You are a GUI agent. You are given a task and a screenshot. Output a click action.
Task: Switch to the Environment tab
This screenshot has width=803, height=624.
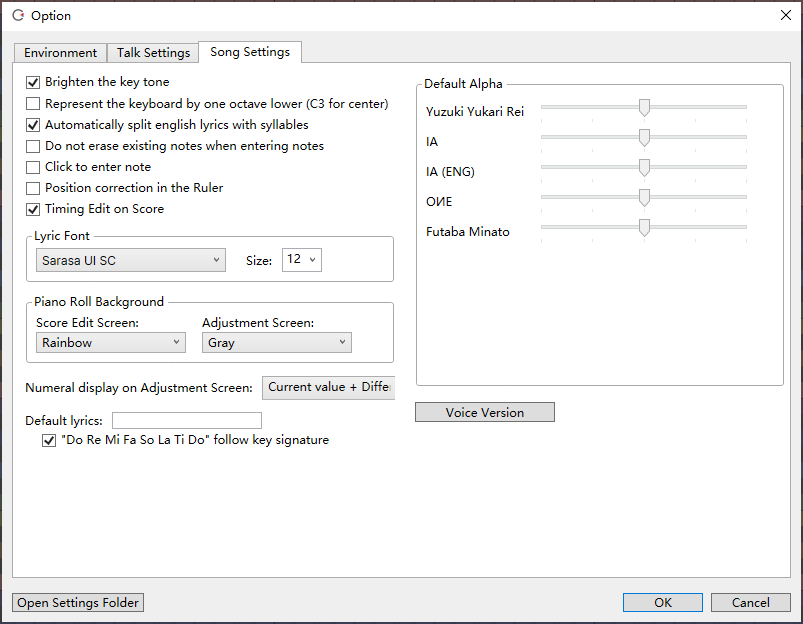(60, 53)
